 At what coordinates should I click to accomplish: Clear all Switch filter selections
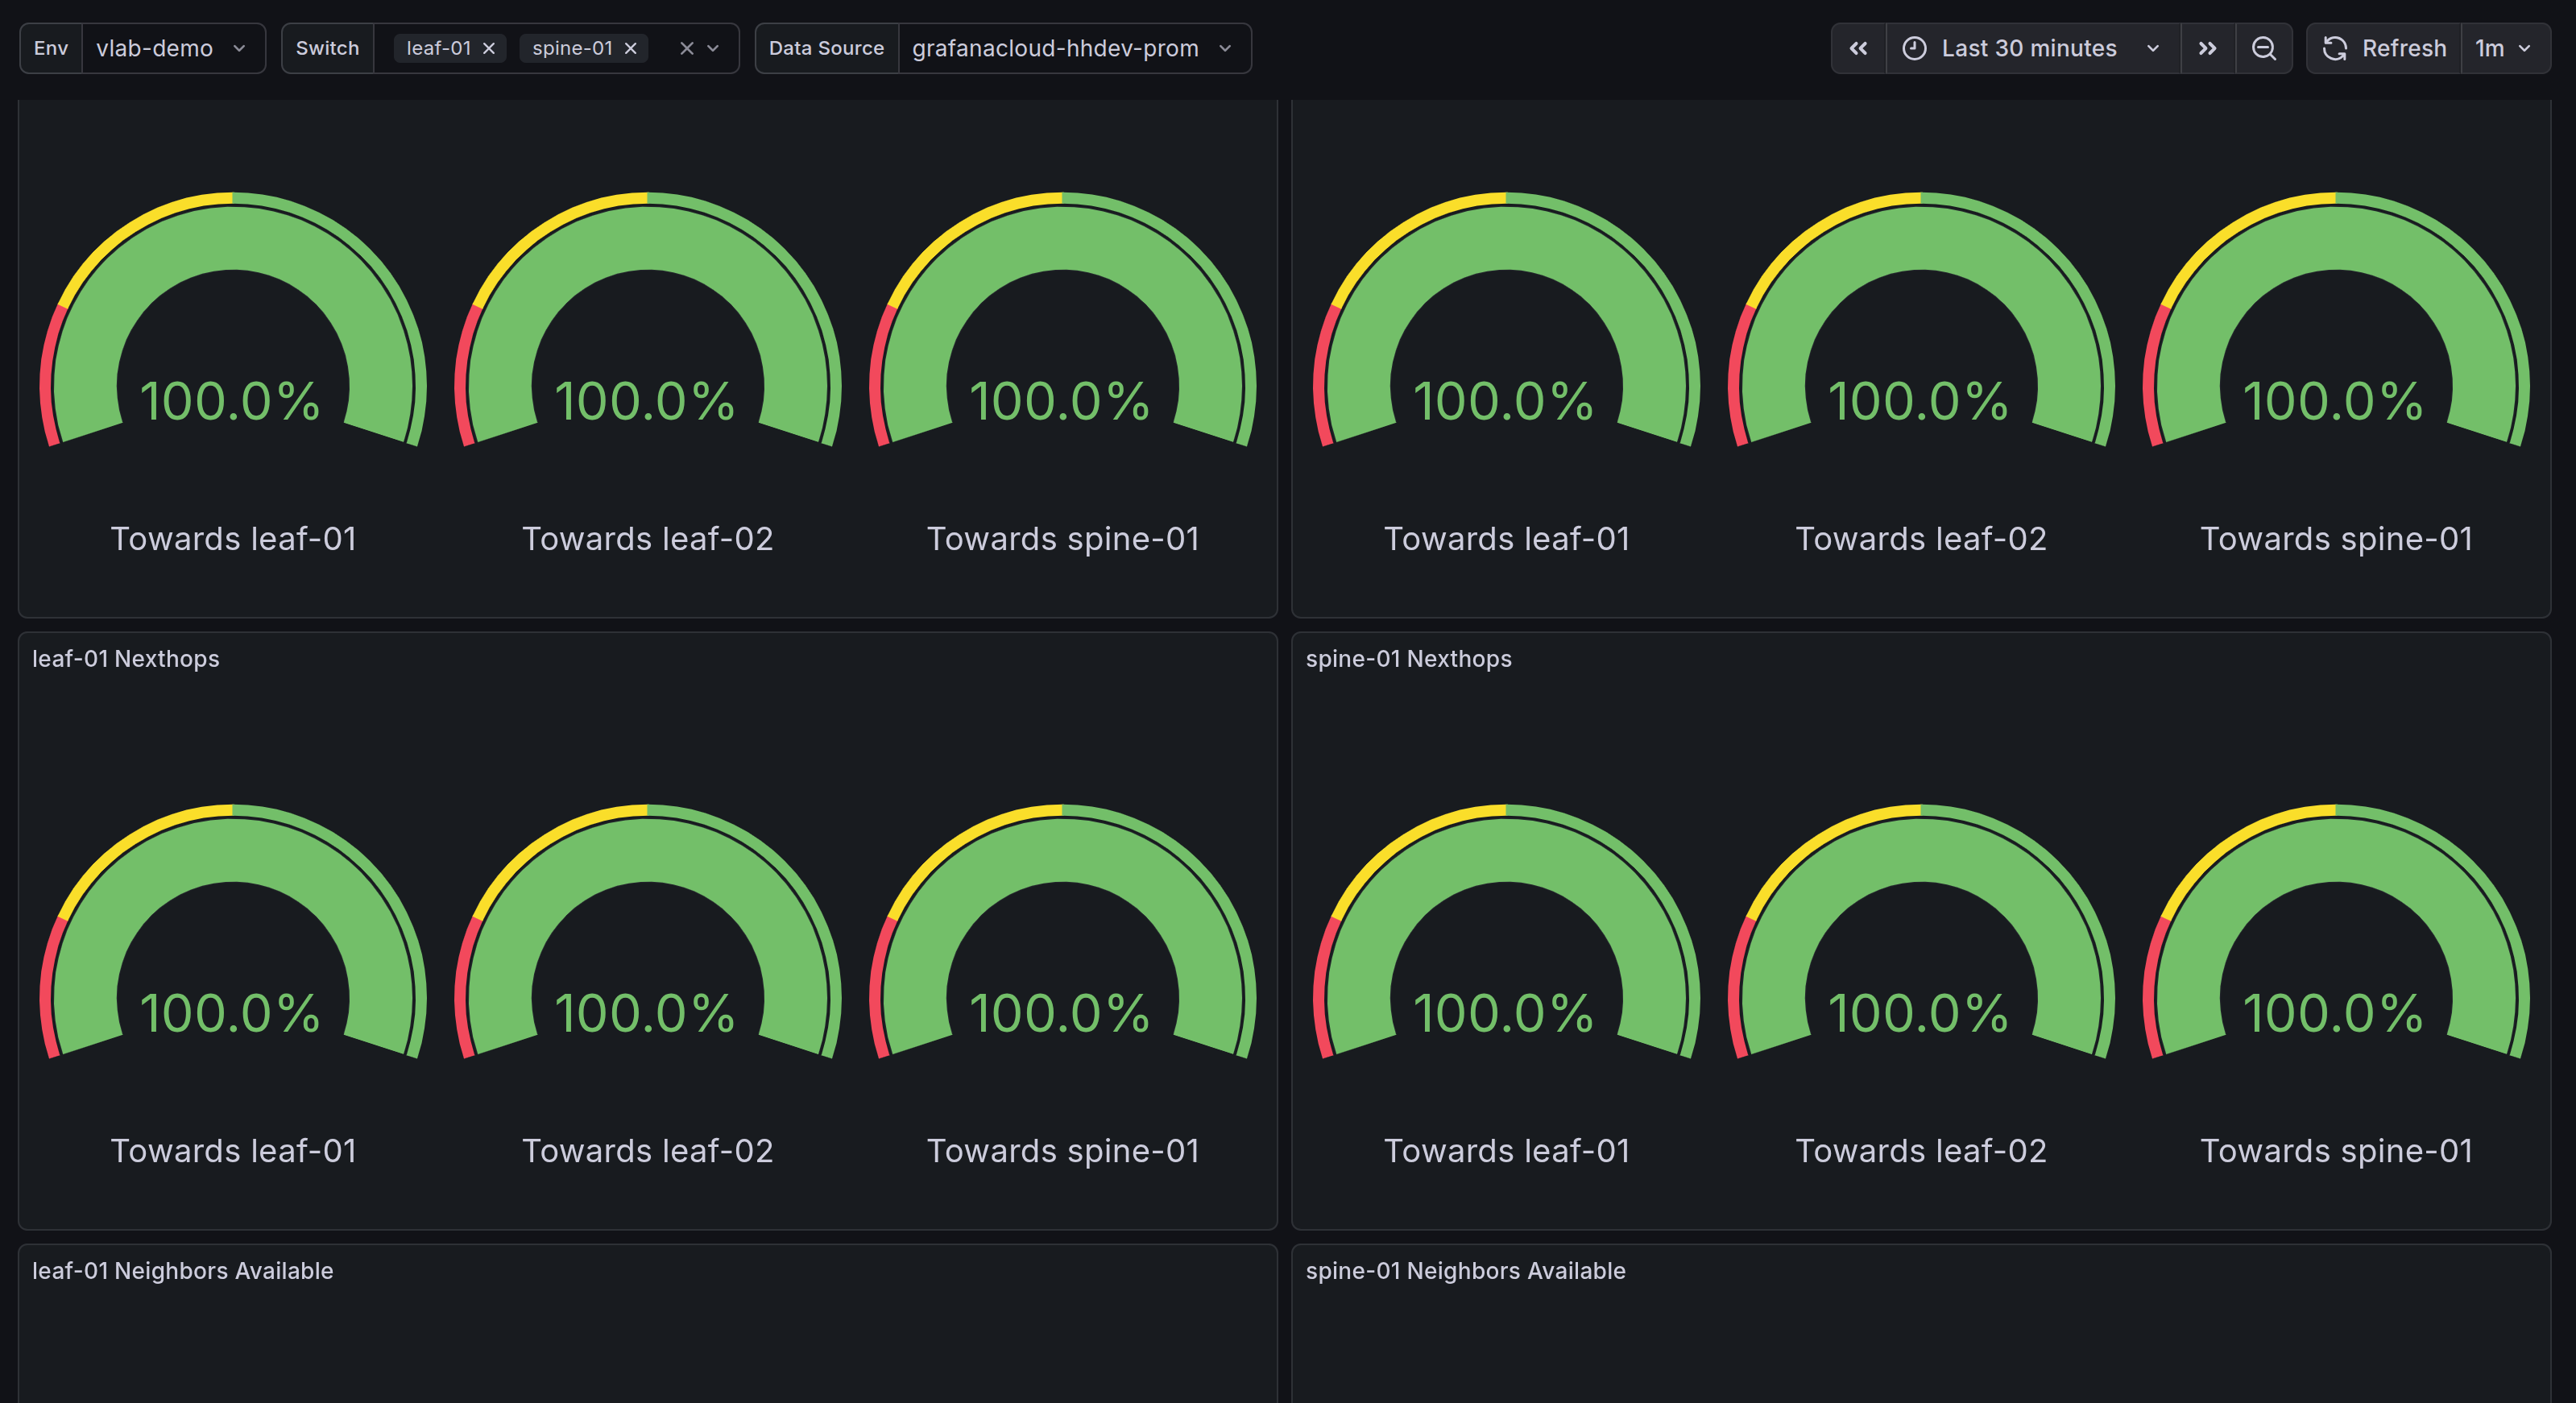click(x=686, y=48)
